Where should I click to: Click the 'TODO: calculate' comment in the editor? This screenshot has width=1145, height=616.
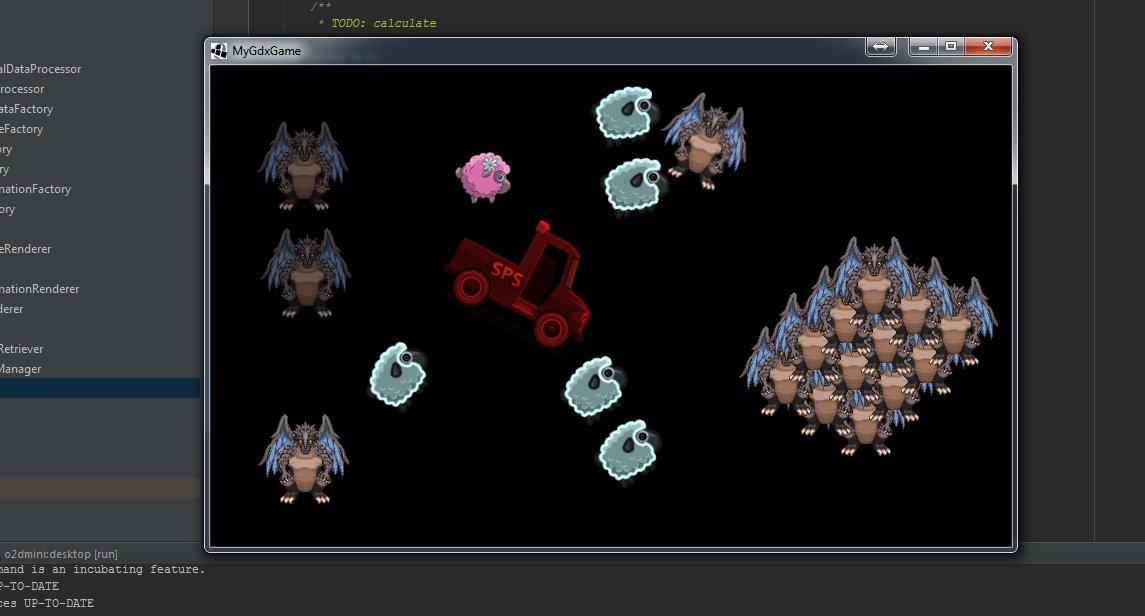click(383, 23)
